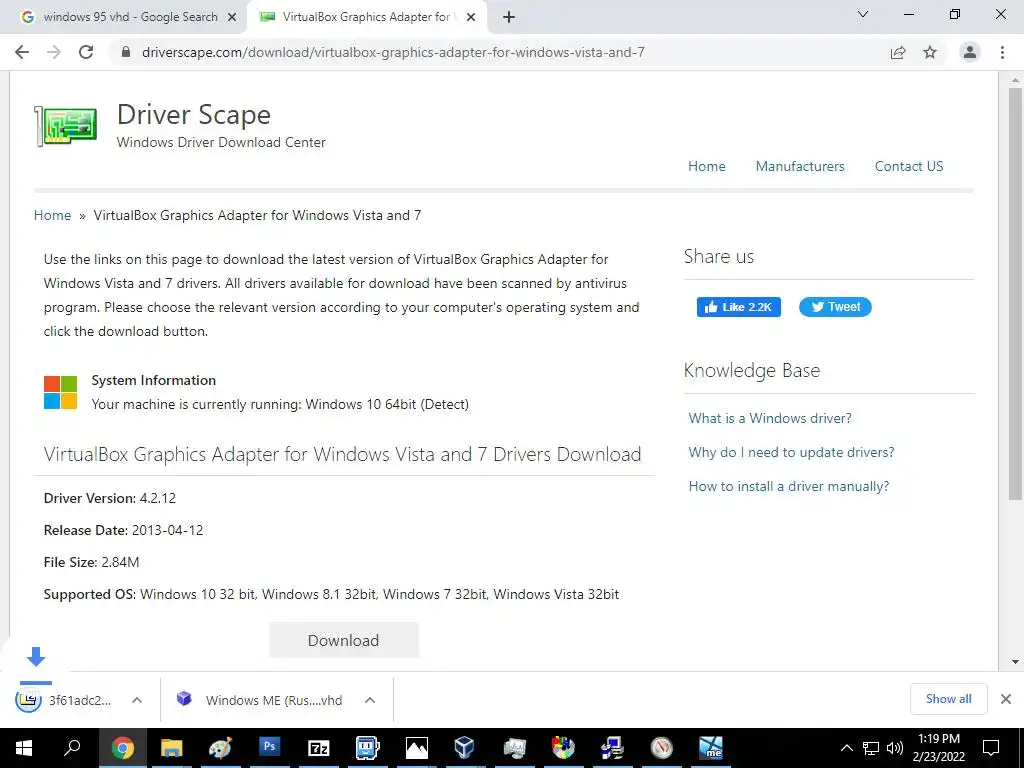
Task: Open the Contact US navigation menu item
Action: point(909,166)
